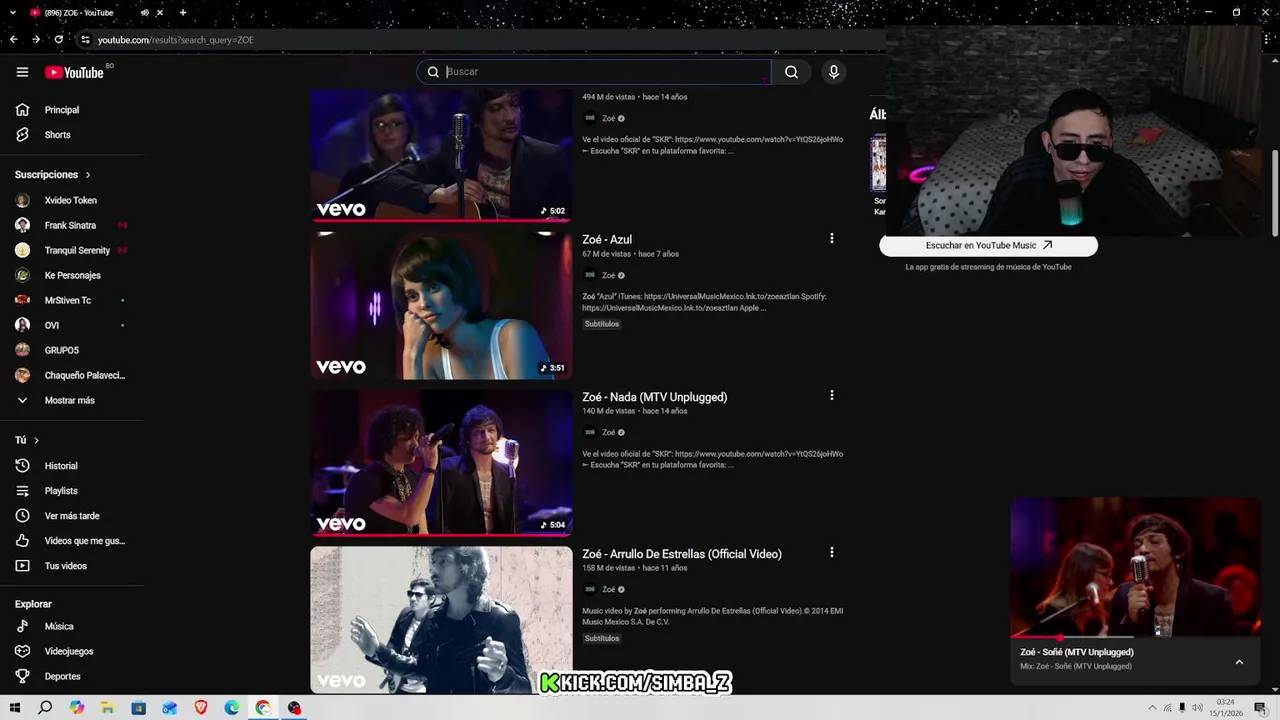The width and height of the screenshot is (1280, 720).
Task: Seek in the miniplayer progress bar
Action: 1135,637
